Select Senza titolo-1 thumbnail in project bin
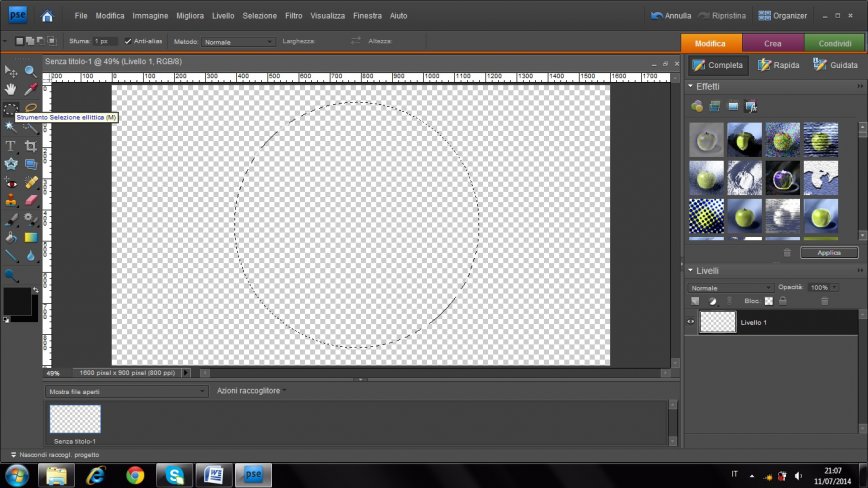The width and height of the screenshot is (868, 488). pos(75,418)
